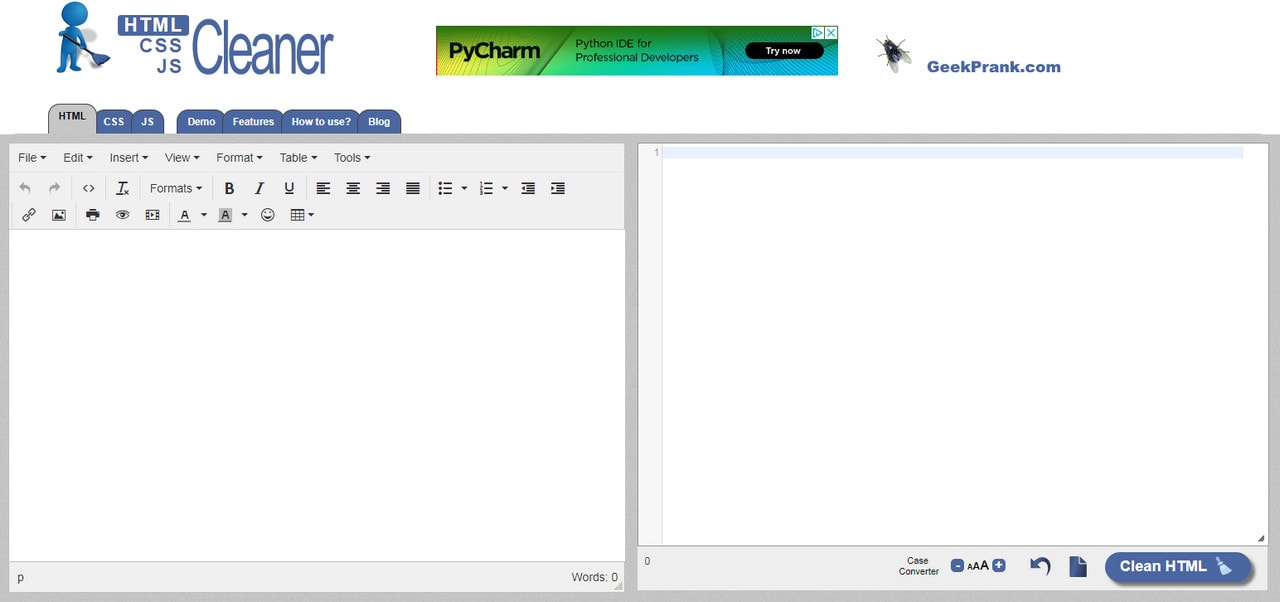Open the Blog tab

pos(379,122)
